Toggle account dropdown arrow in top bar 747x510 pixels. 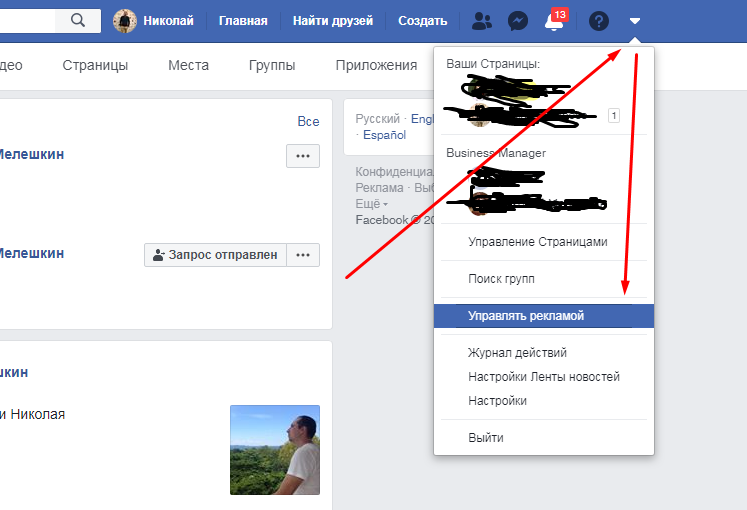[635, 21]
